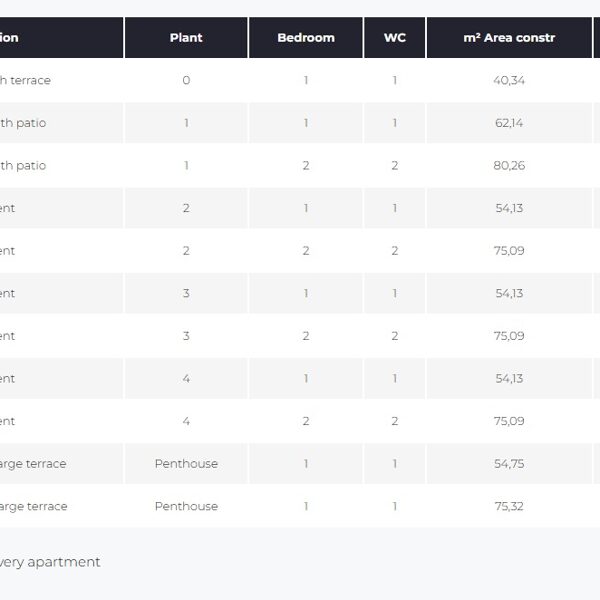Select the 75,32 area cell
This screenshot has width=600, height=600.
(509, 507)
